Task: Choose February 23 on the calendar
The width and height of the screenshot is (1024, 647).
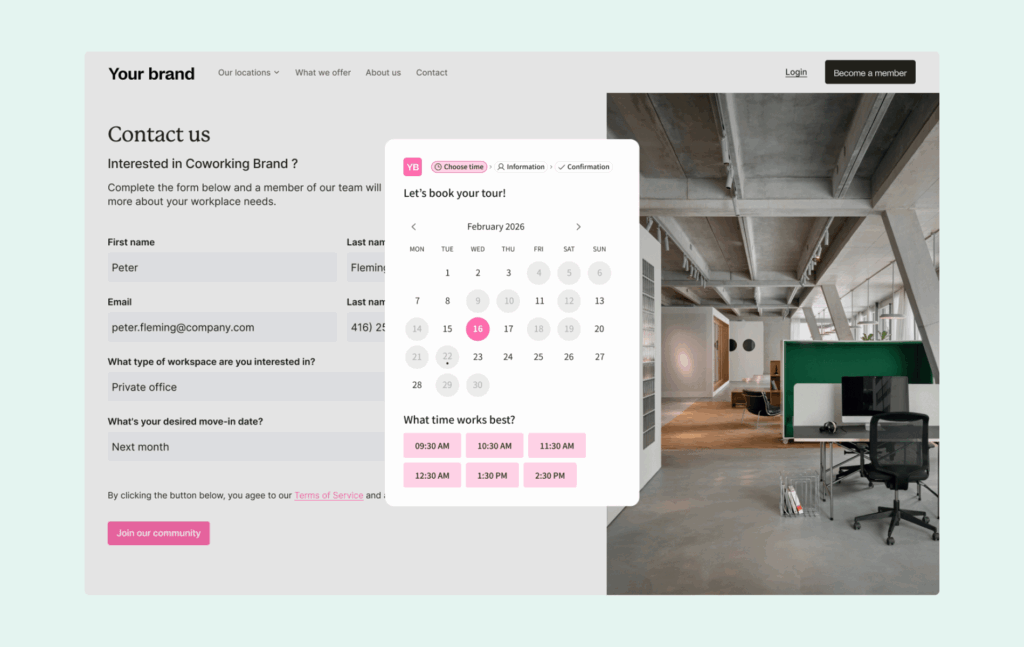Action: point(477,356)
